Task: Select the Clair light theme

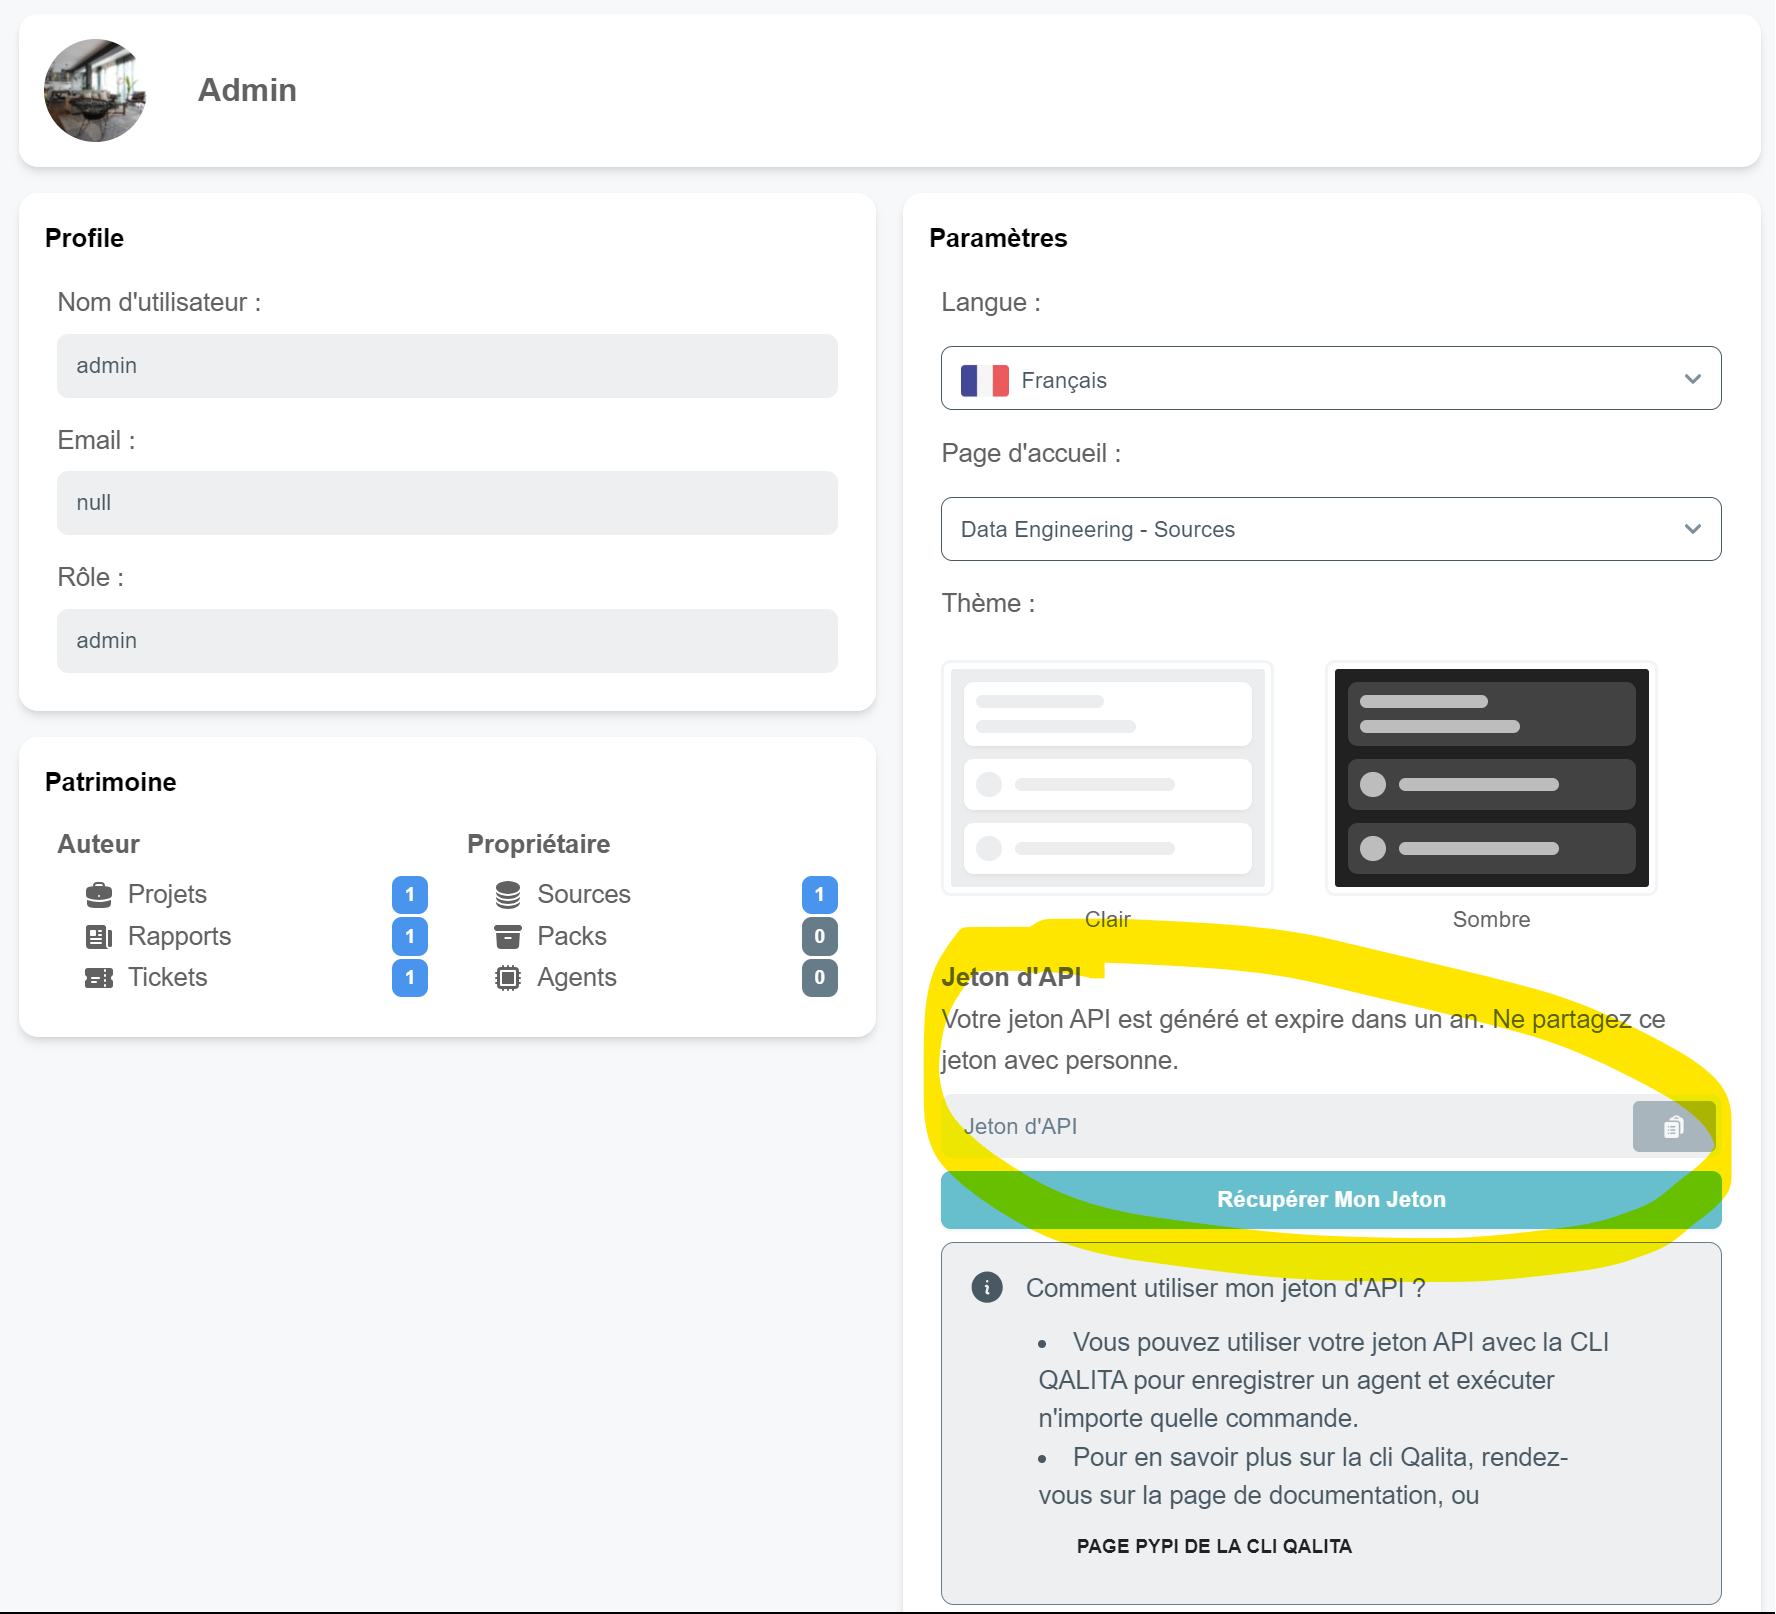Action: pyautogui.click(x=1107, y=778)
